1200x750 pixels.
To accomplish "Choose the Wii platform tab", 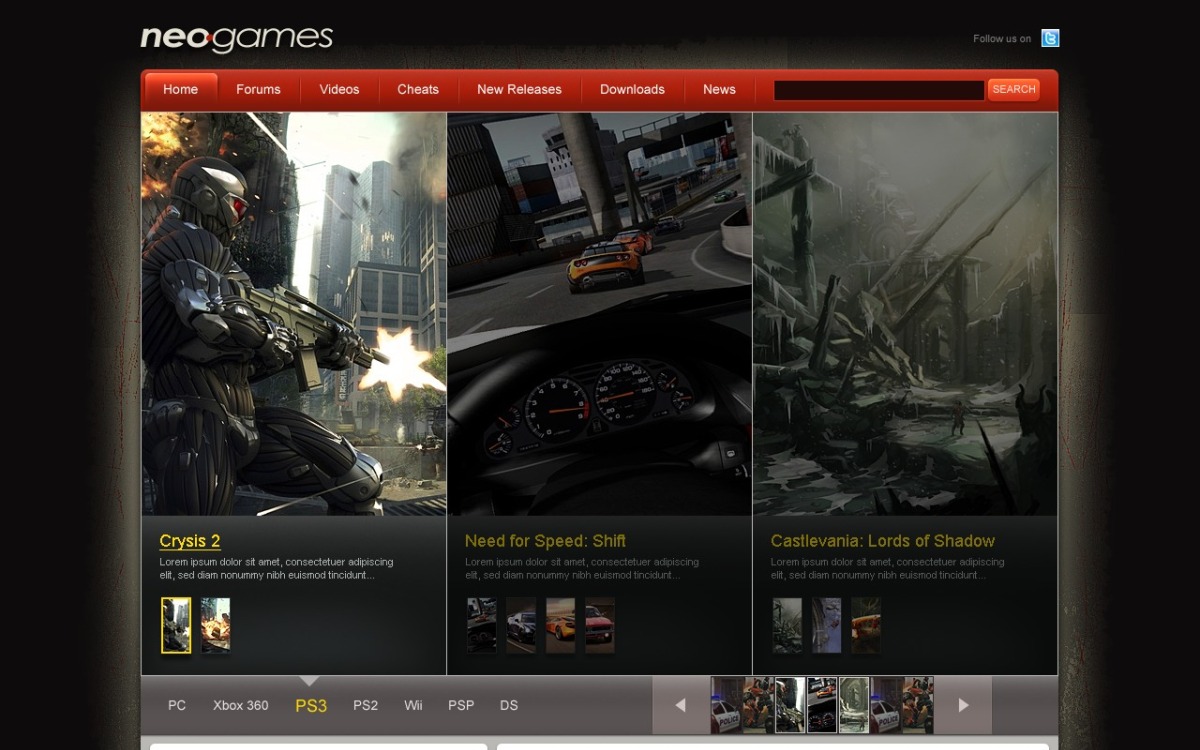I will (x=413, y=705).
